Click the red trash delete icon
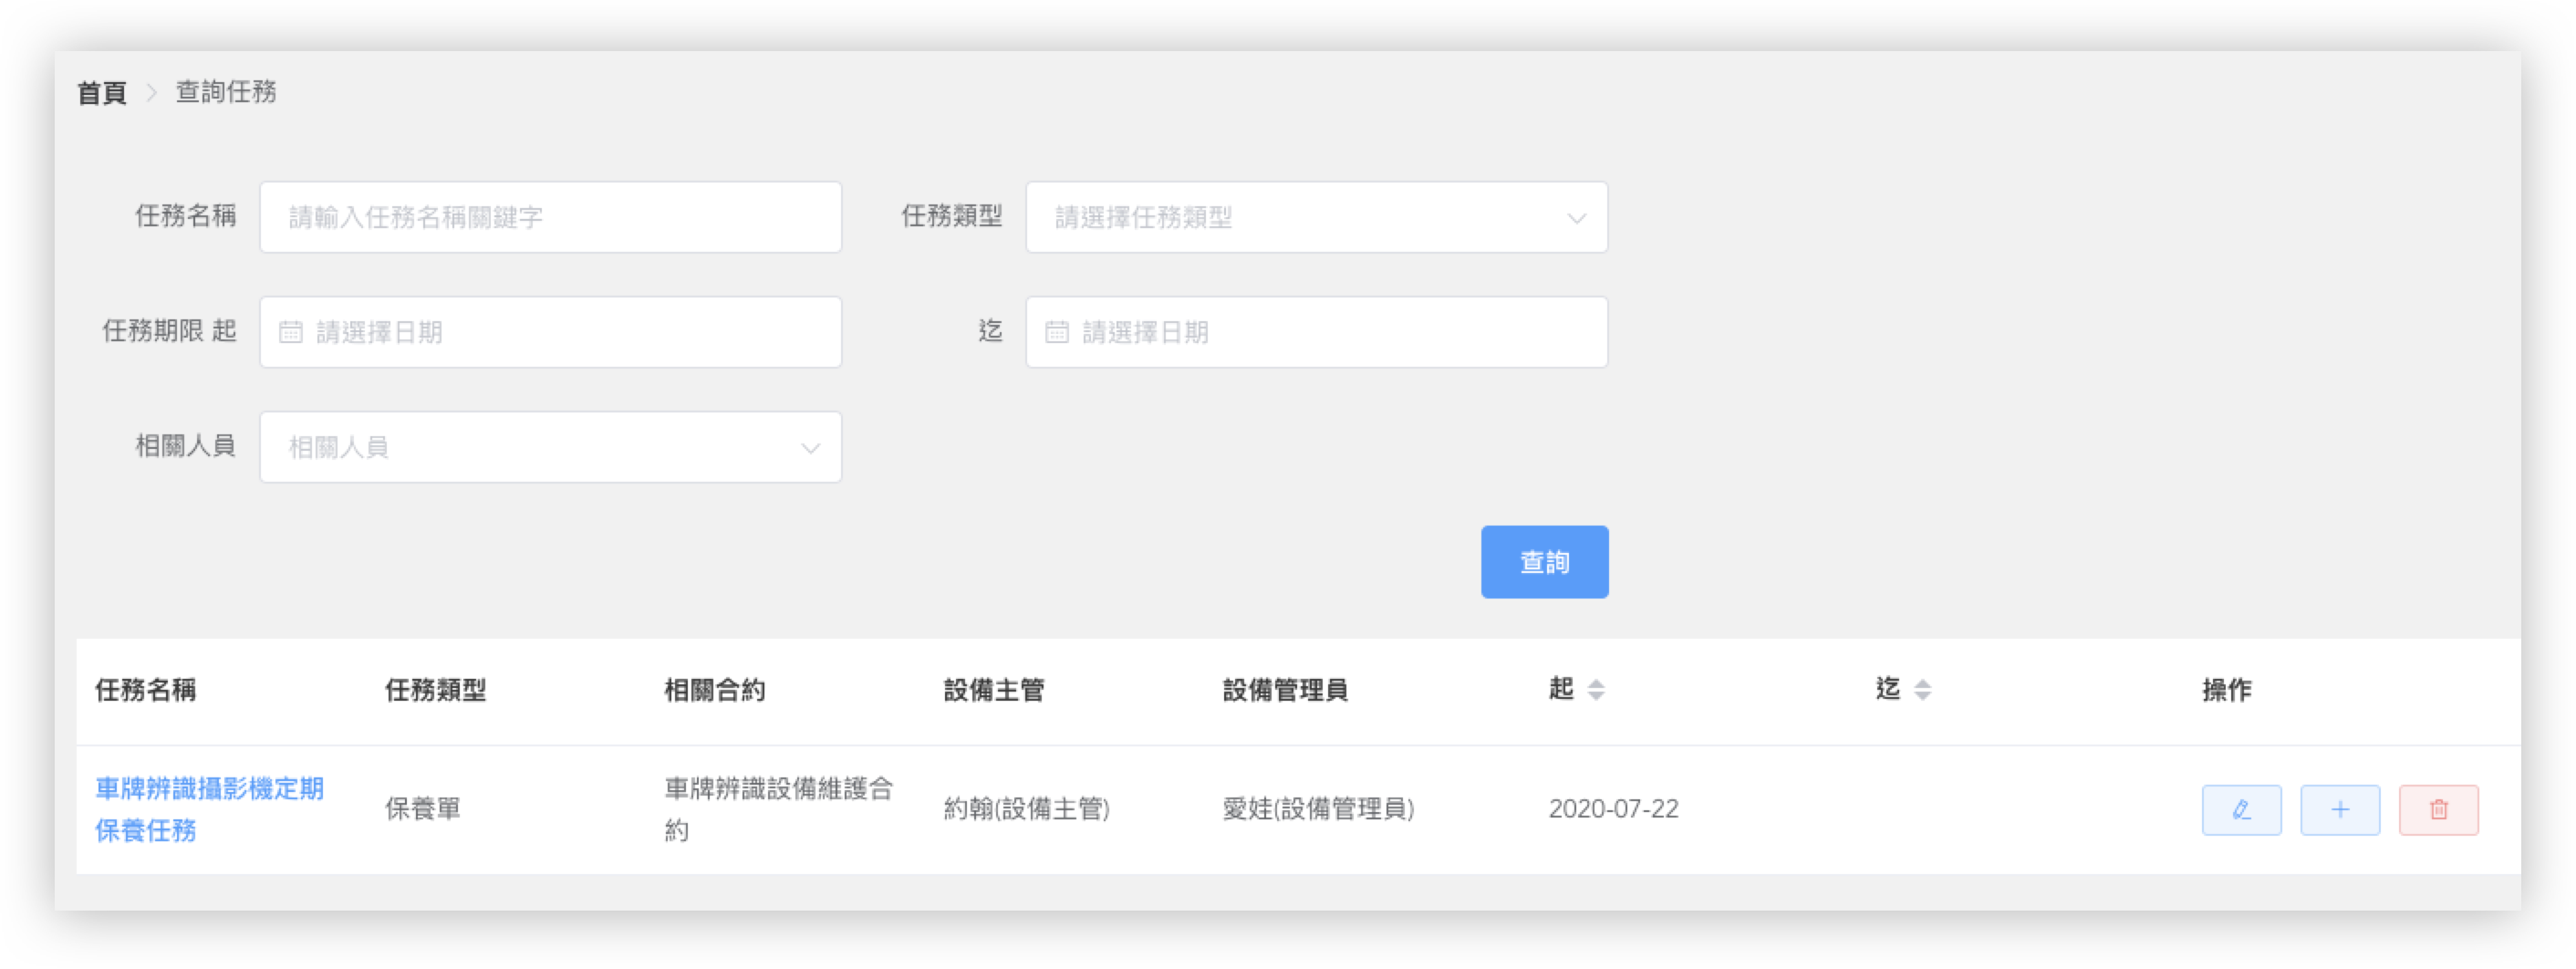The height and width of the screenshot is (969, 2576). coord(2439,810)
